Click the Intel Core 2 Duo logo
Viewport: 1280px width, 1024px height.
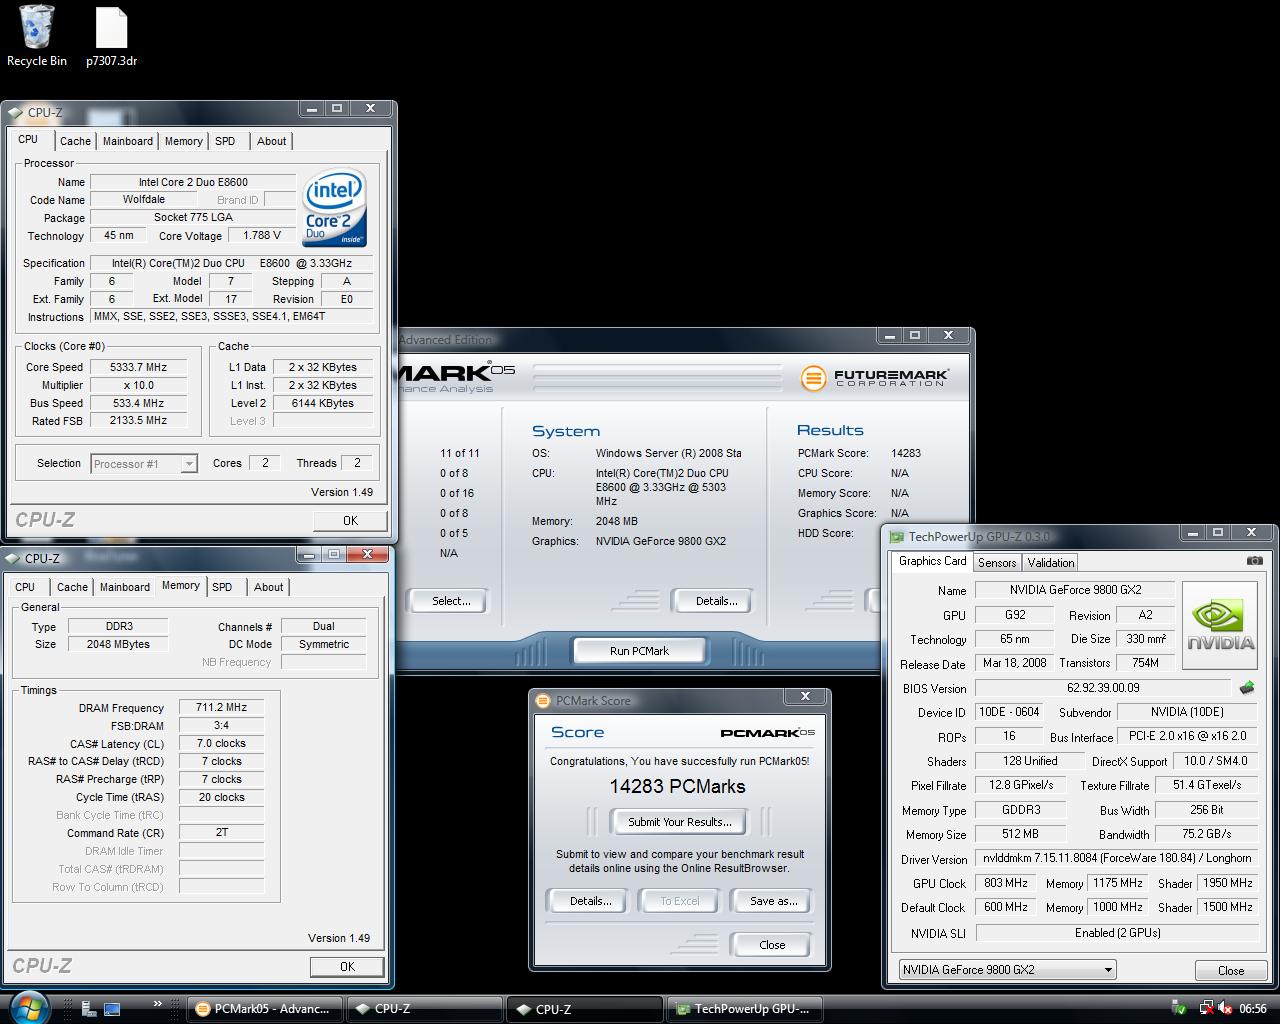[335, 208]
